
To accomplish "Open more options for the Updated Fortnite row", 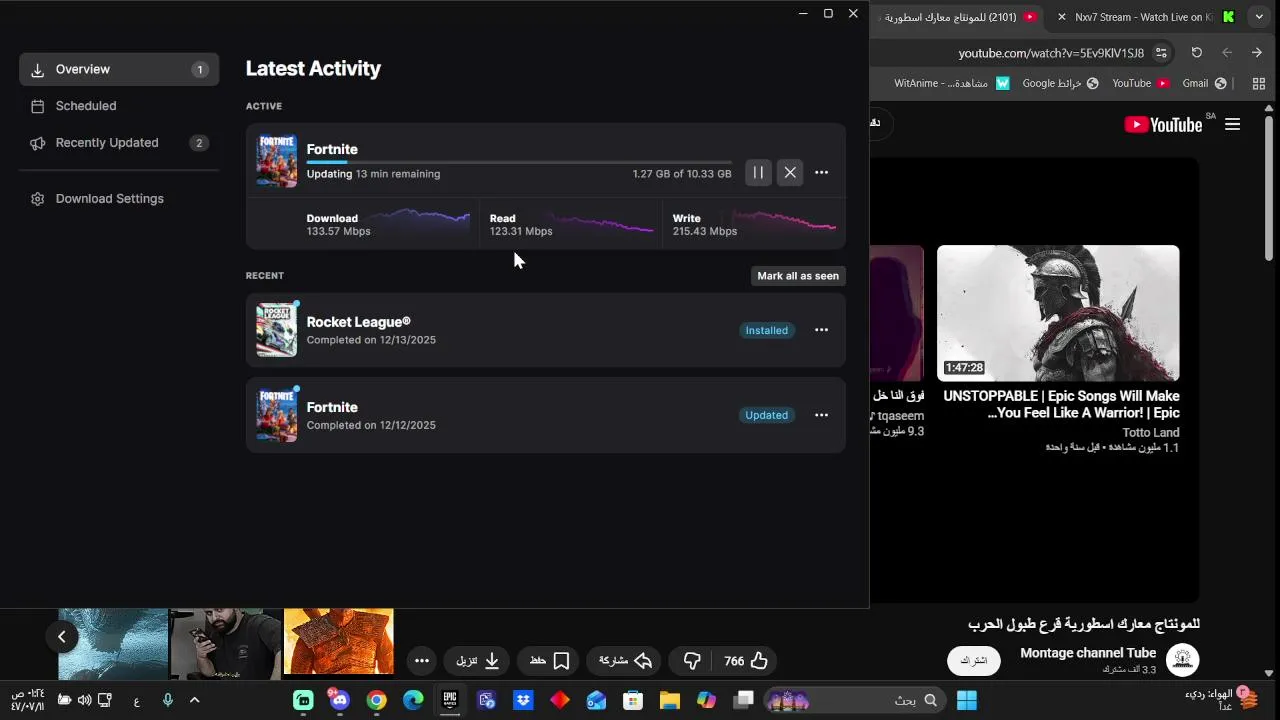I will [821, 415].
